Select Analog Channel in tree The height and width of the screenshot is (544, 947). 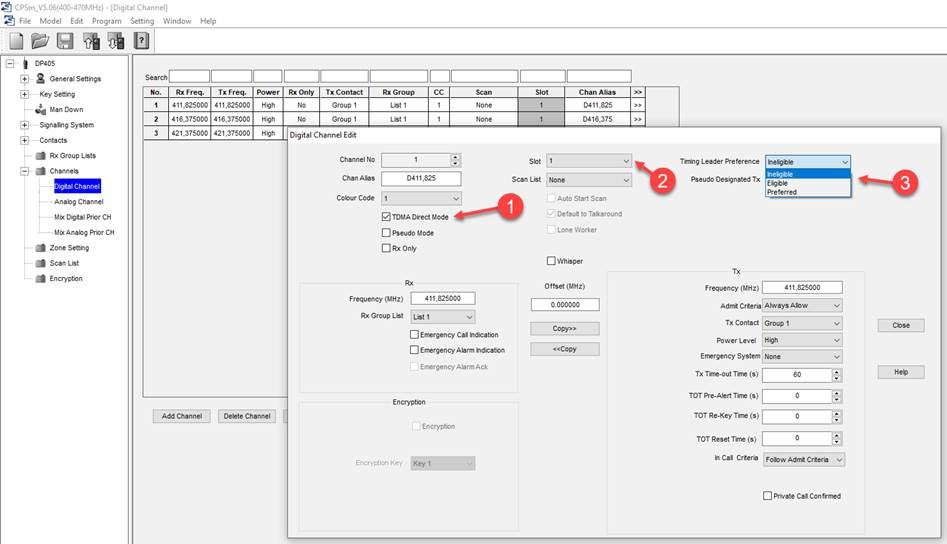79,202
